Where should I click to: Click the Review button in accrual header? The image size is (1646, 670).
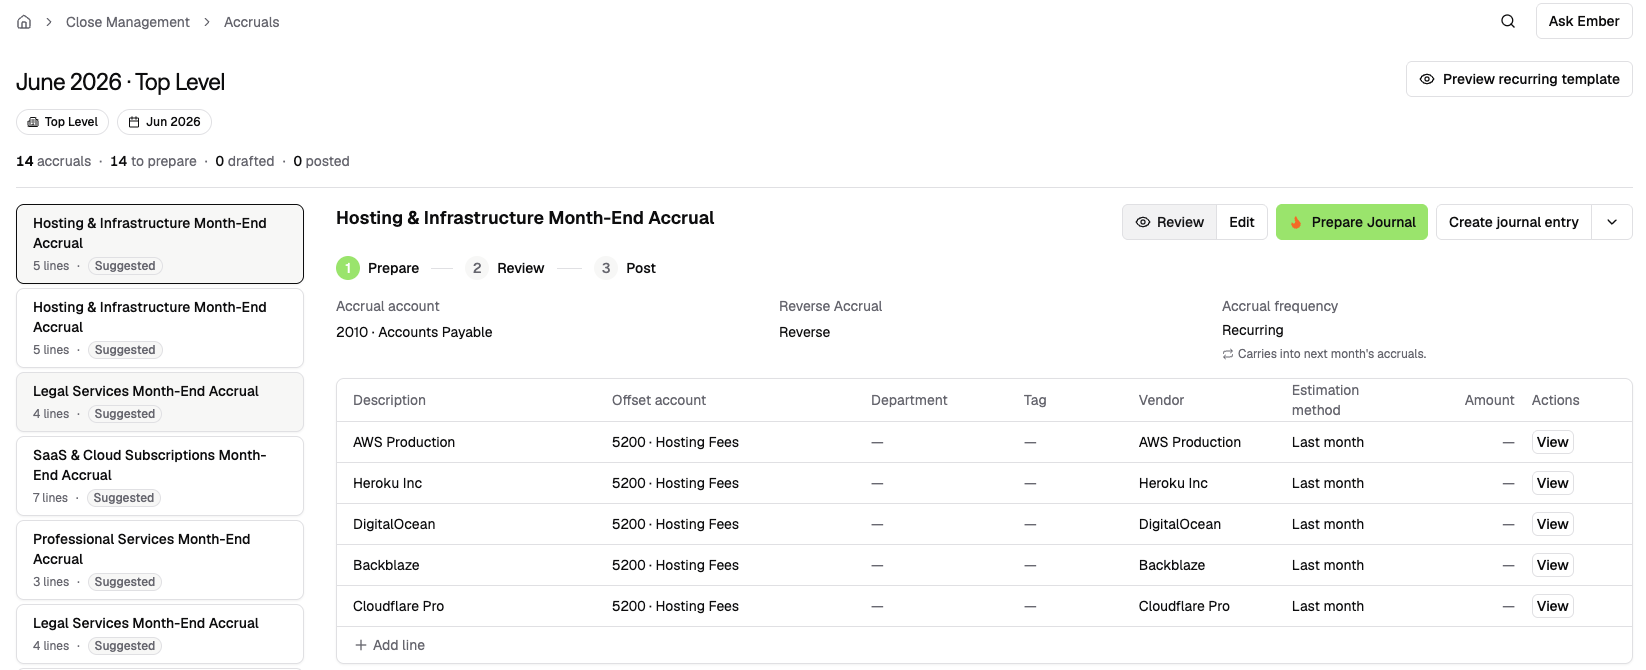(1169, 222)
